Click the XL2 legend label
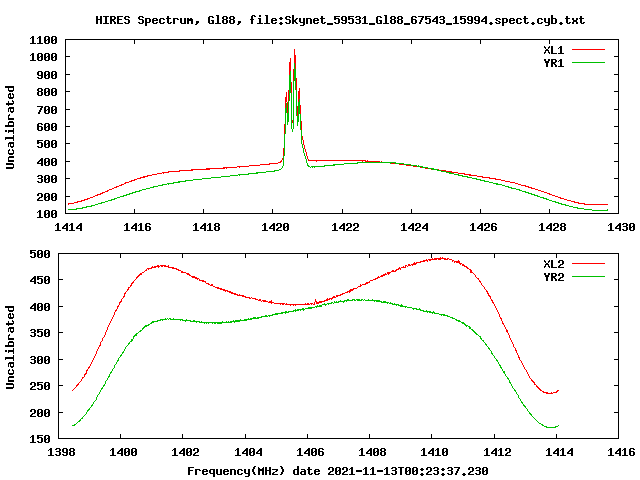This screenshot has width=640, height=480. coord(553,264)
